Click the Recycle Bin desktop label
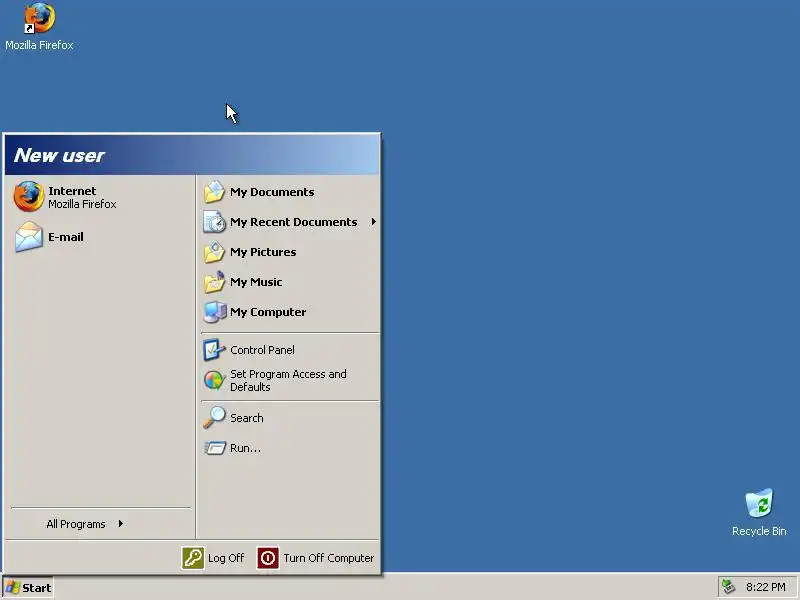This screenshot has height=600, width=800. click(x=759, y=531)
